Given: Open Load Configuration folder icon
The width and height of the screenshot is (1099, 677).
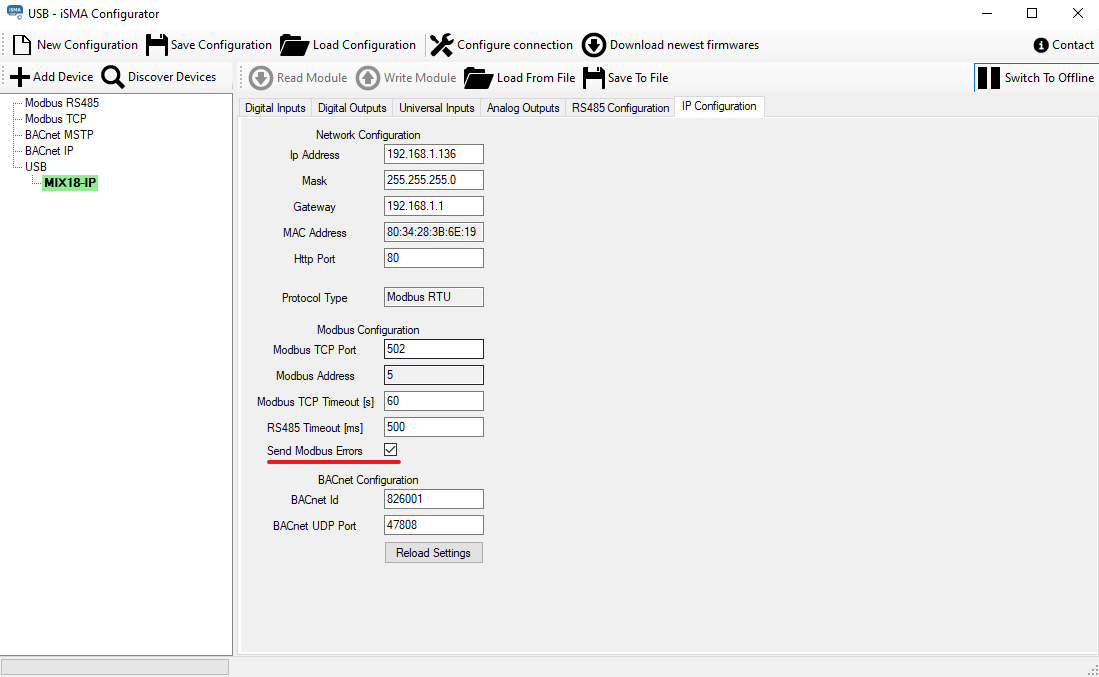Looking at the screenshot, I should [294, 45].
